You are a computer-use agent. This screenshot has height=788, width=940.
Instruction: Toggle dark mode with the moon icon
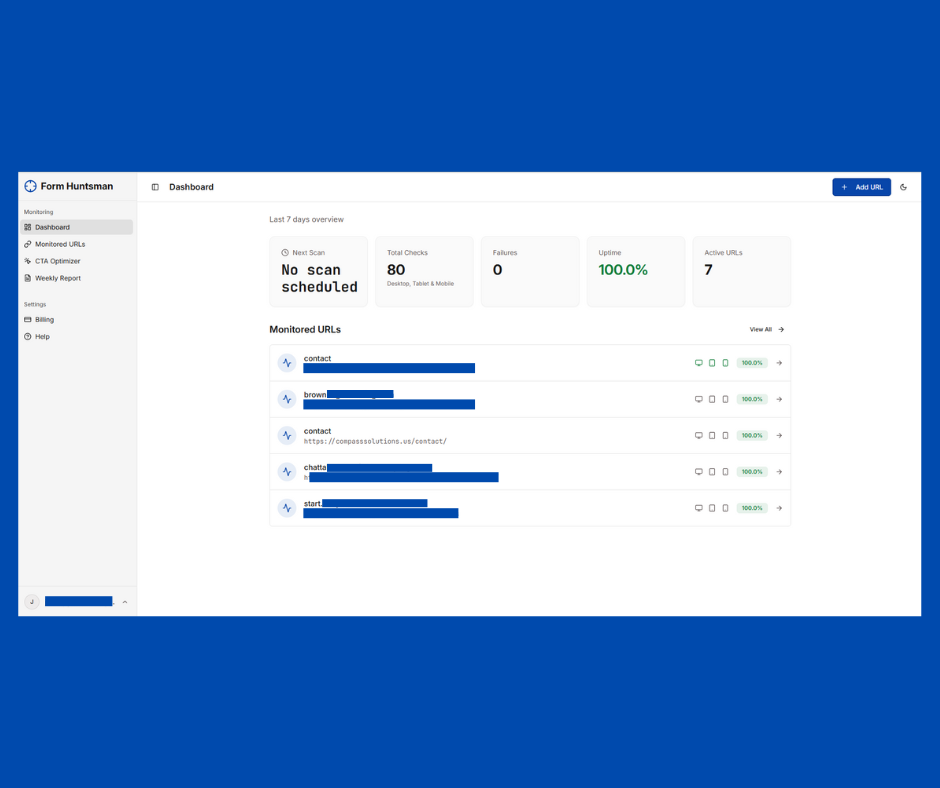[x=904, y=187]
